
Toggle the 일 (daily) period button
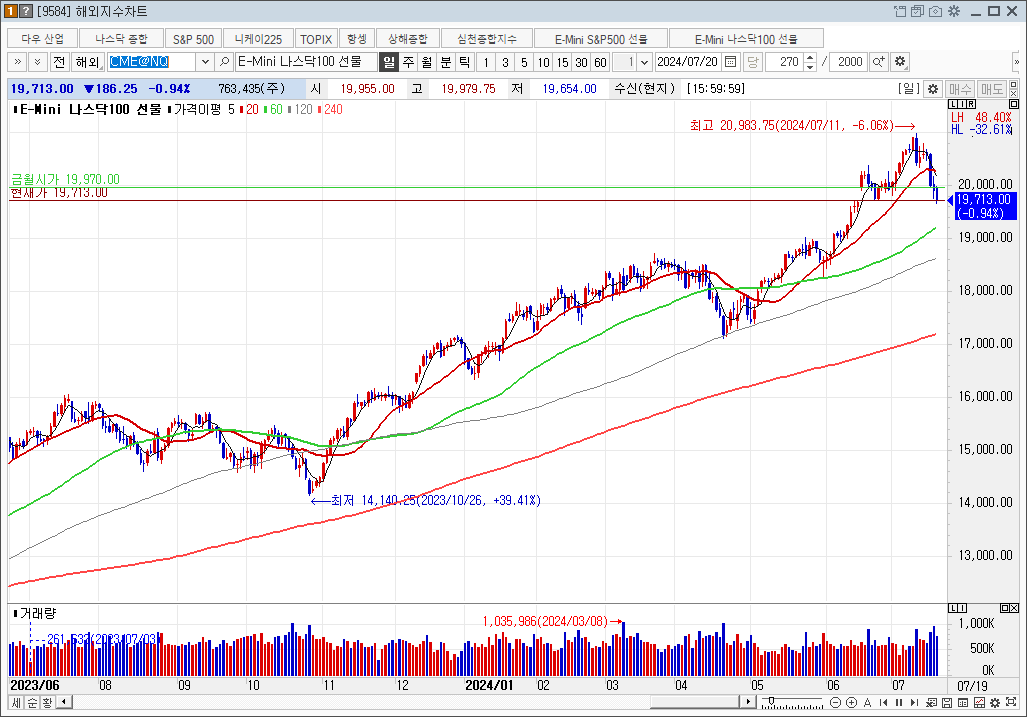(388, 62)
